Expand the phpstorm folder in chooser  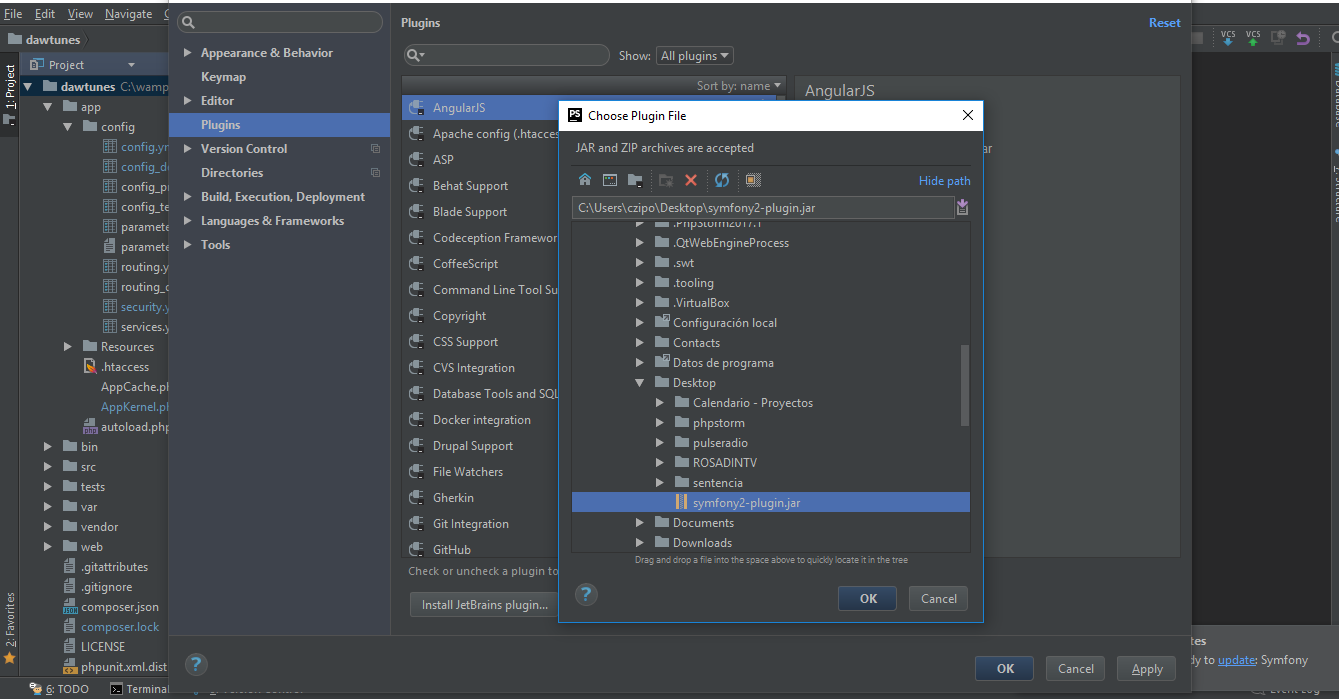coord(660,423)
